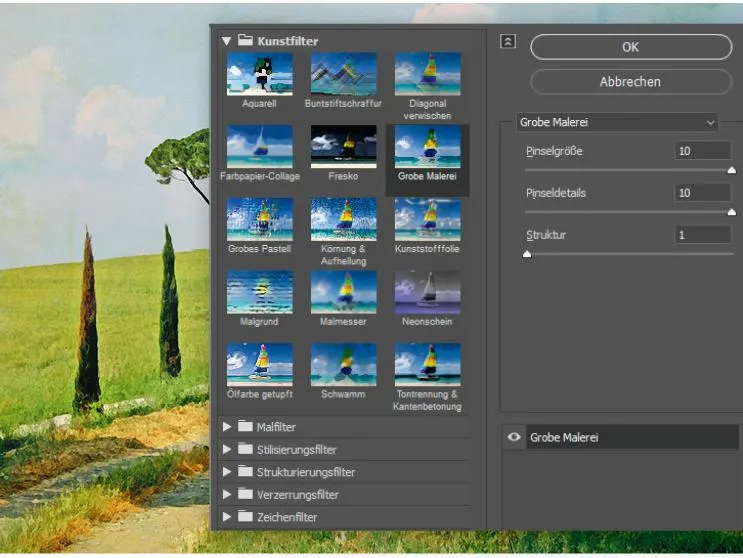The image size is (743, 558).
Task: Click the Kunstfilter category label
Action: [x=288, y=41]
